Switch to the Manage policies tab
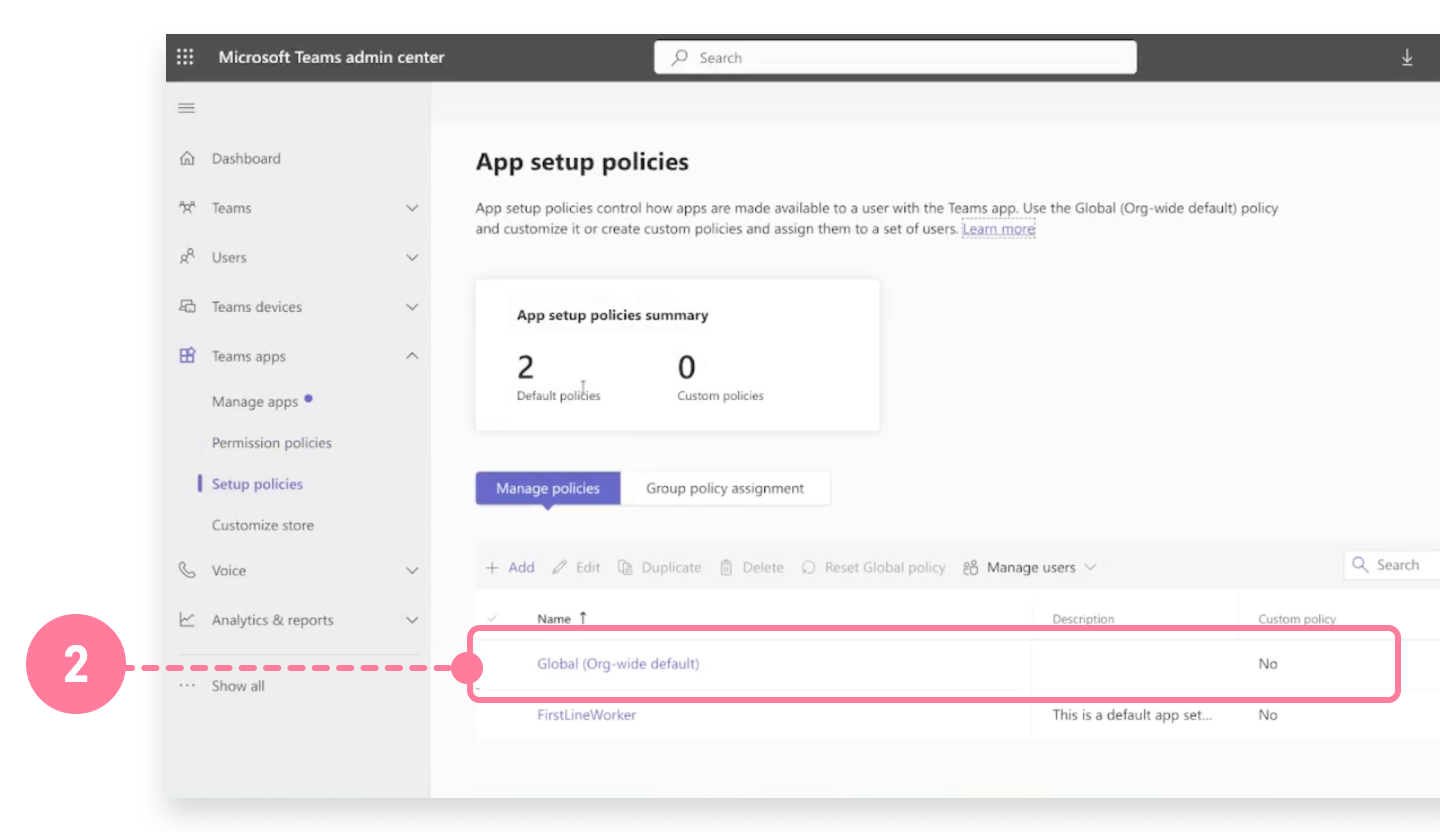The width and height of the screenshot is (1440, 832). click(x=548, y=488)
